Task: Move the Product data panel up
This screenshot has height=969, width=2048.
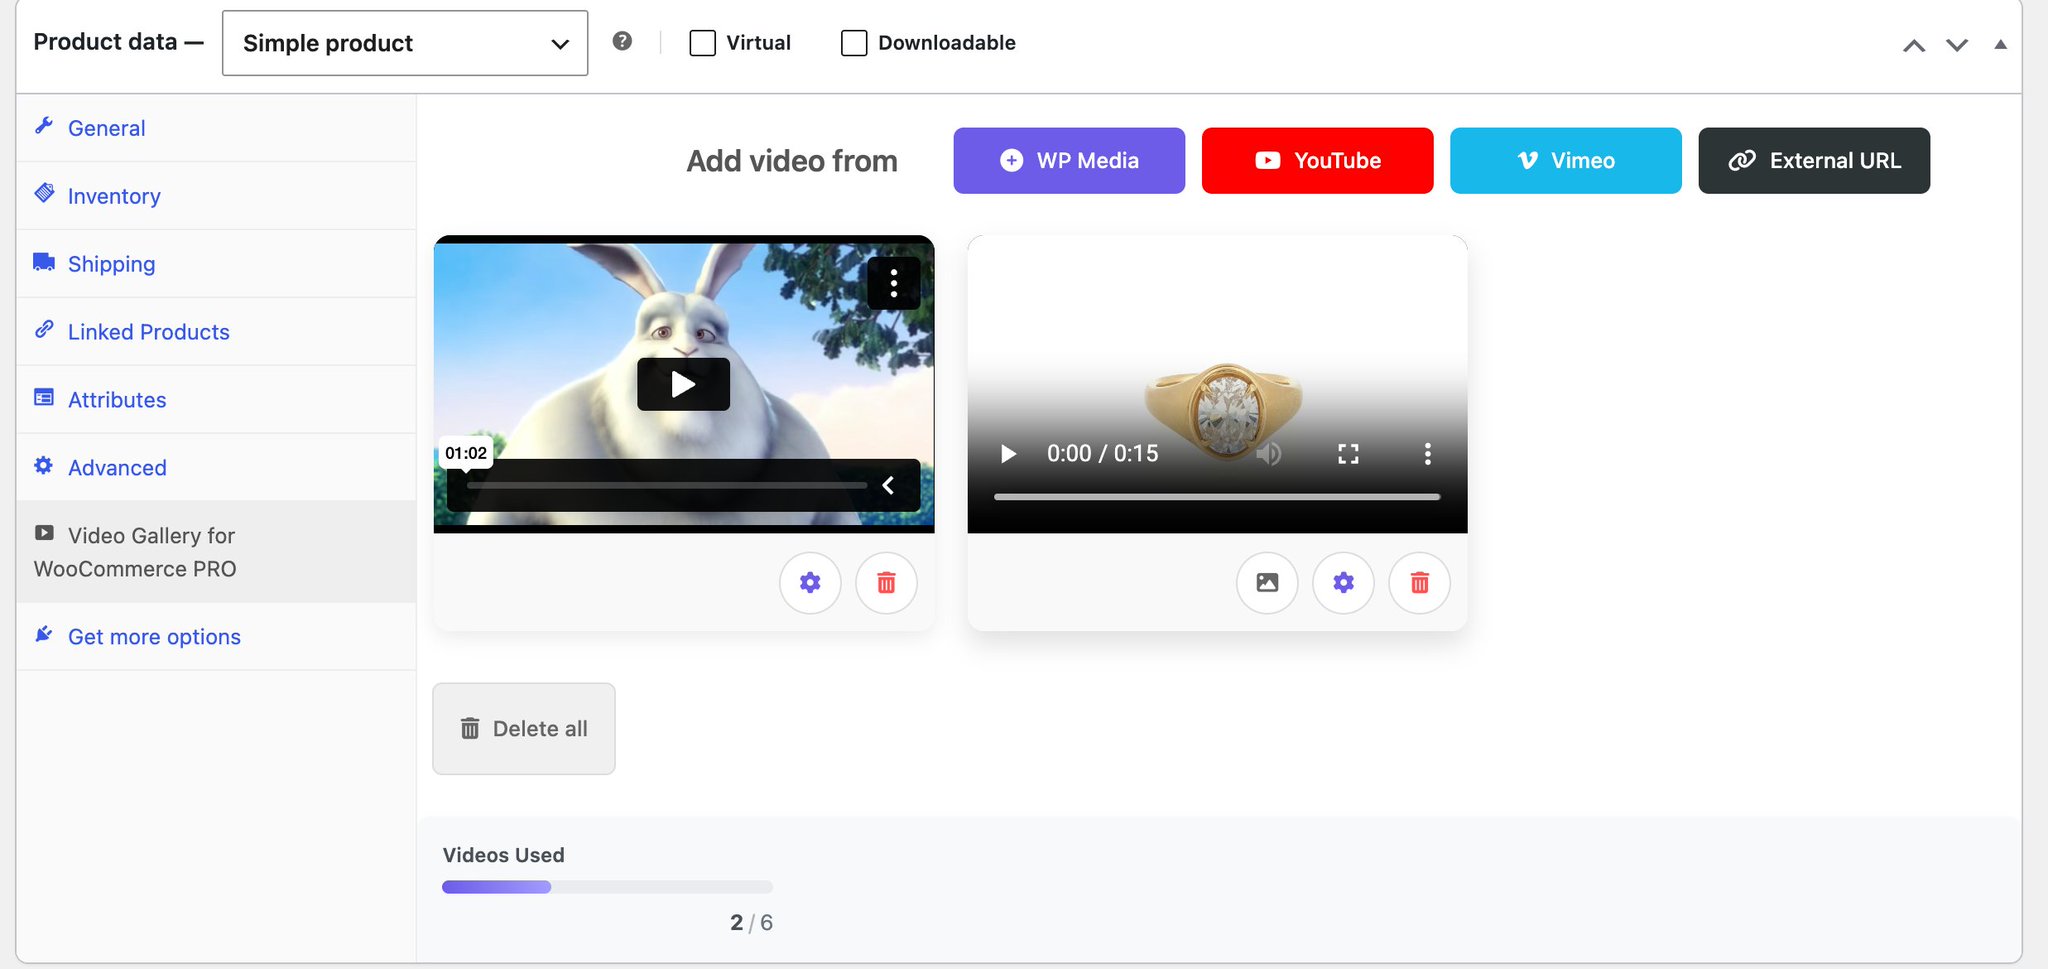Action: pos(1913,45)
